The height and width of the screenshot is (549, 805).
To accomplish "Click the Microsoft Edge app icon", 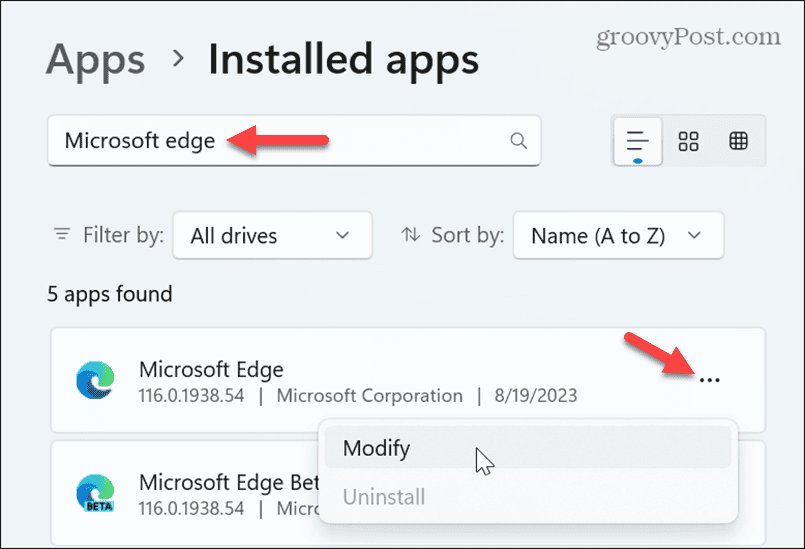I will (95, 380).
